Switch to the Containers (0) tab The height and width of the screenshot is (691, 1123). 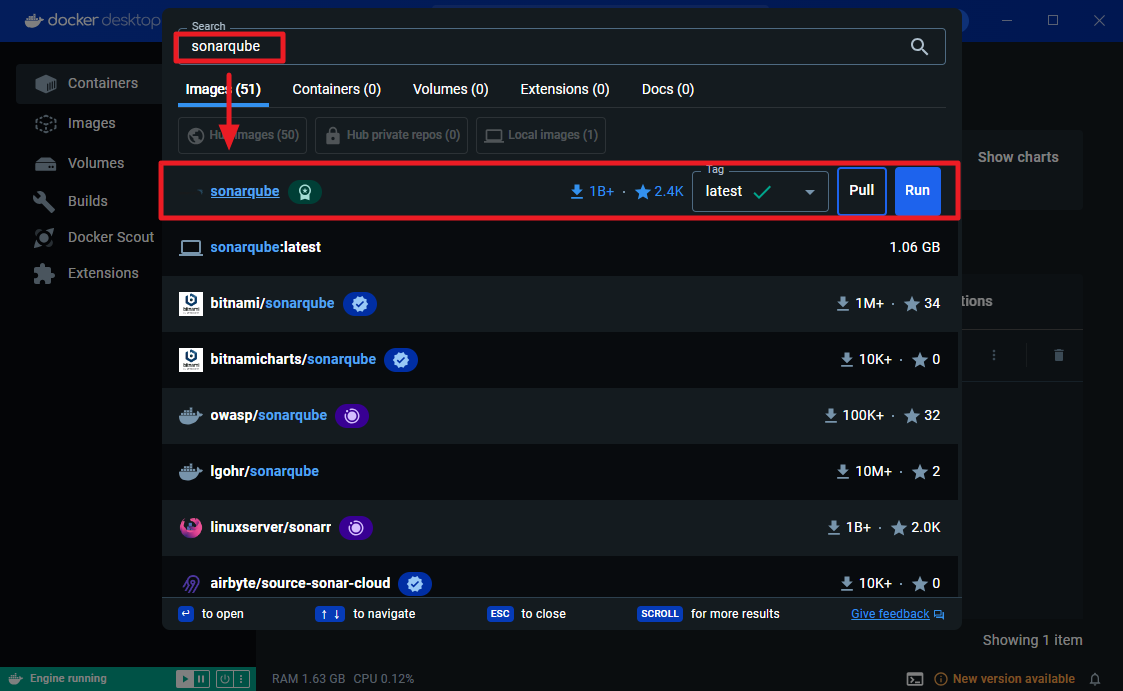pyautogui.click(x=337, y=90)
